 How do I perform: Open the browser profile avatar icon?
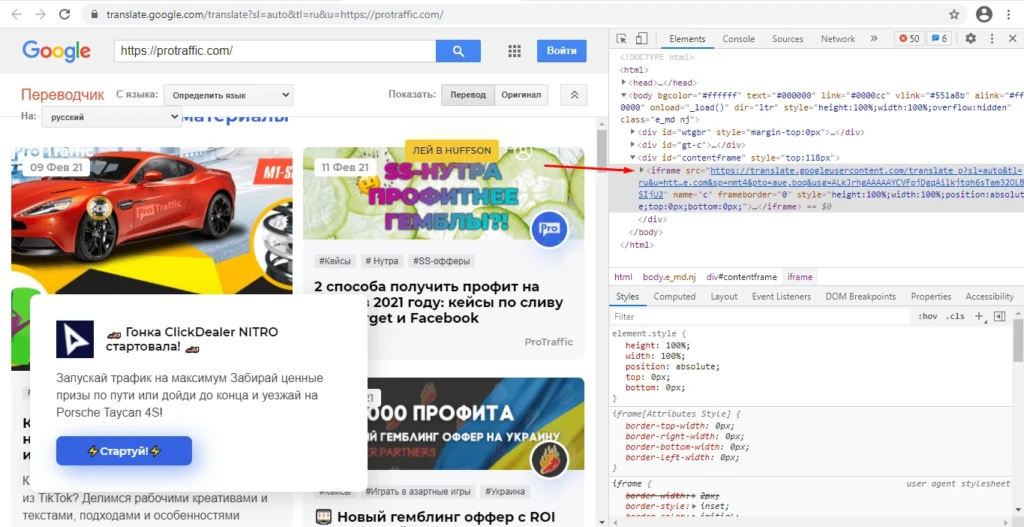tap(984, 14)
